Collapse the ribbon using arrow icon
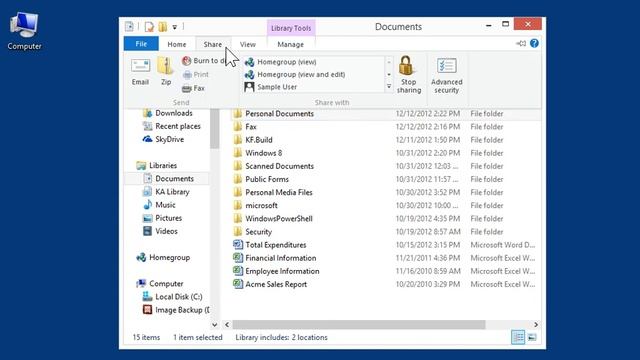Image resolution: width=640 pixels, height=360 pixels. [521, 43]
